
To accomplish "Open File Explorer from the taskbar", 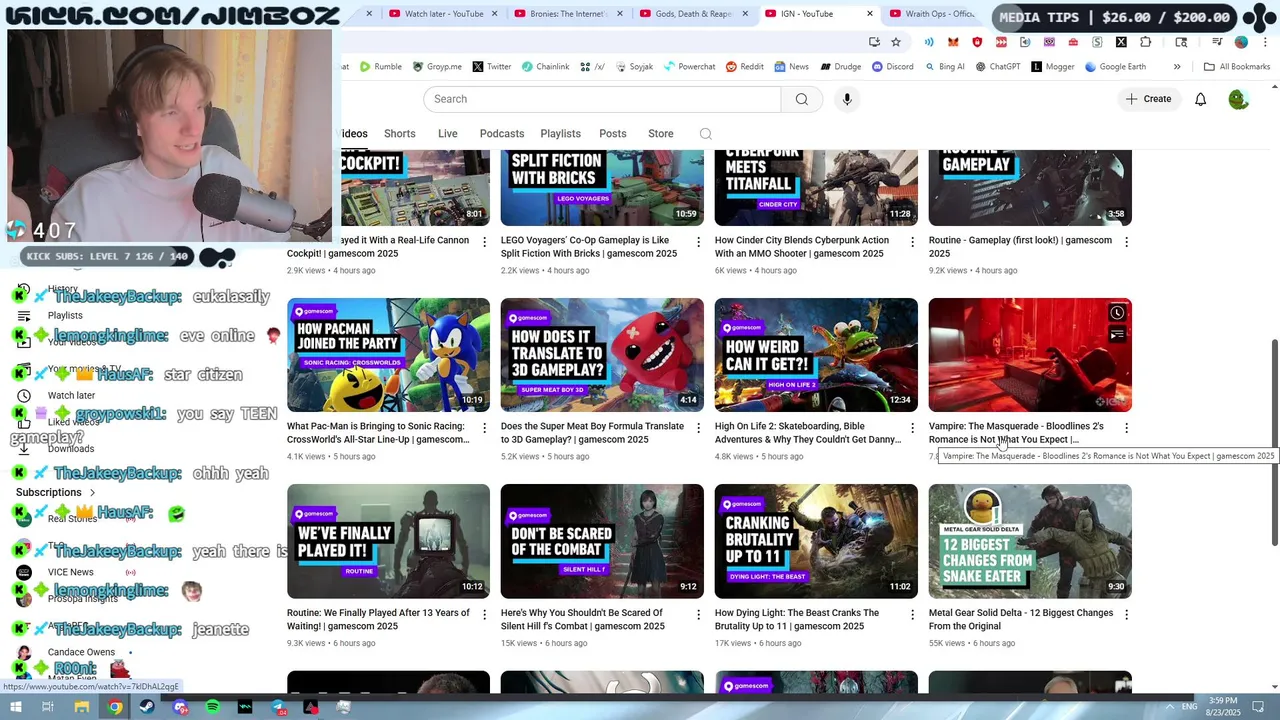I will coord(82,707).
